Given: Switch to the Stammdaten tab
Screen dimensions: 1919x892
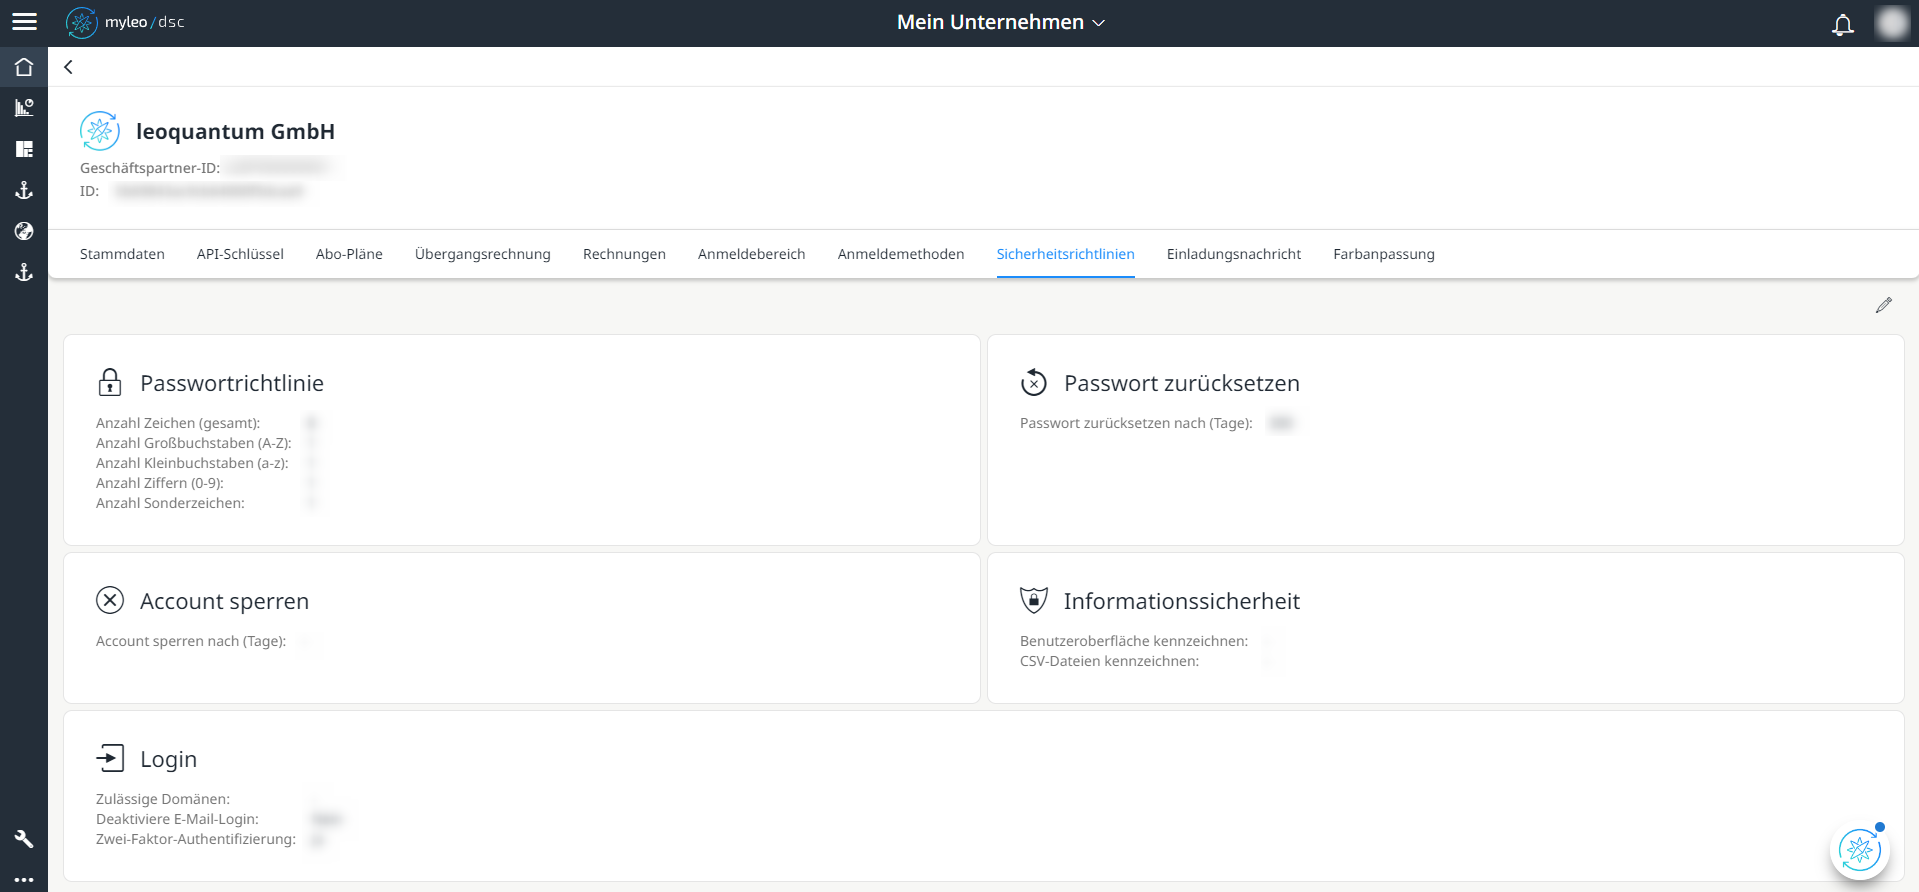Looking at the screenshot, I should pyautogui.click(x=122, y=254).
